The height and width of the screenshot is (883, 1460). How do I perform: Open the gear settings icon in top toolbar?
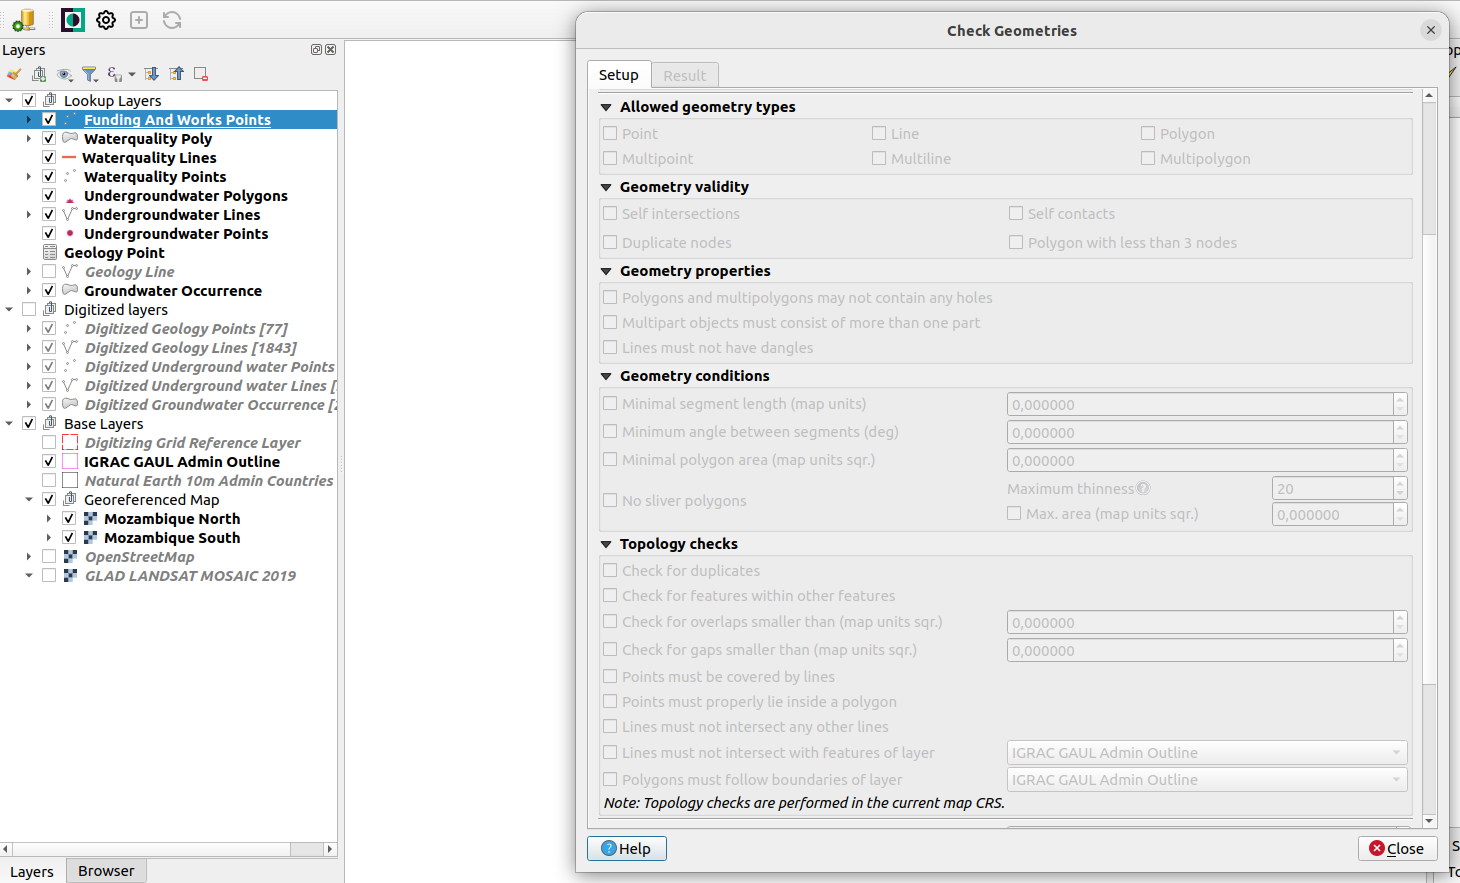tap(106, 20)
